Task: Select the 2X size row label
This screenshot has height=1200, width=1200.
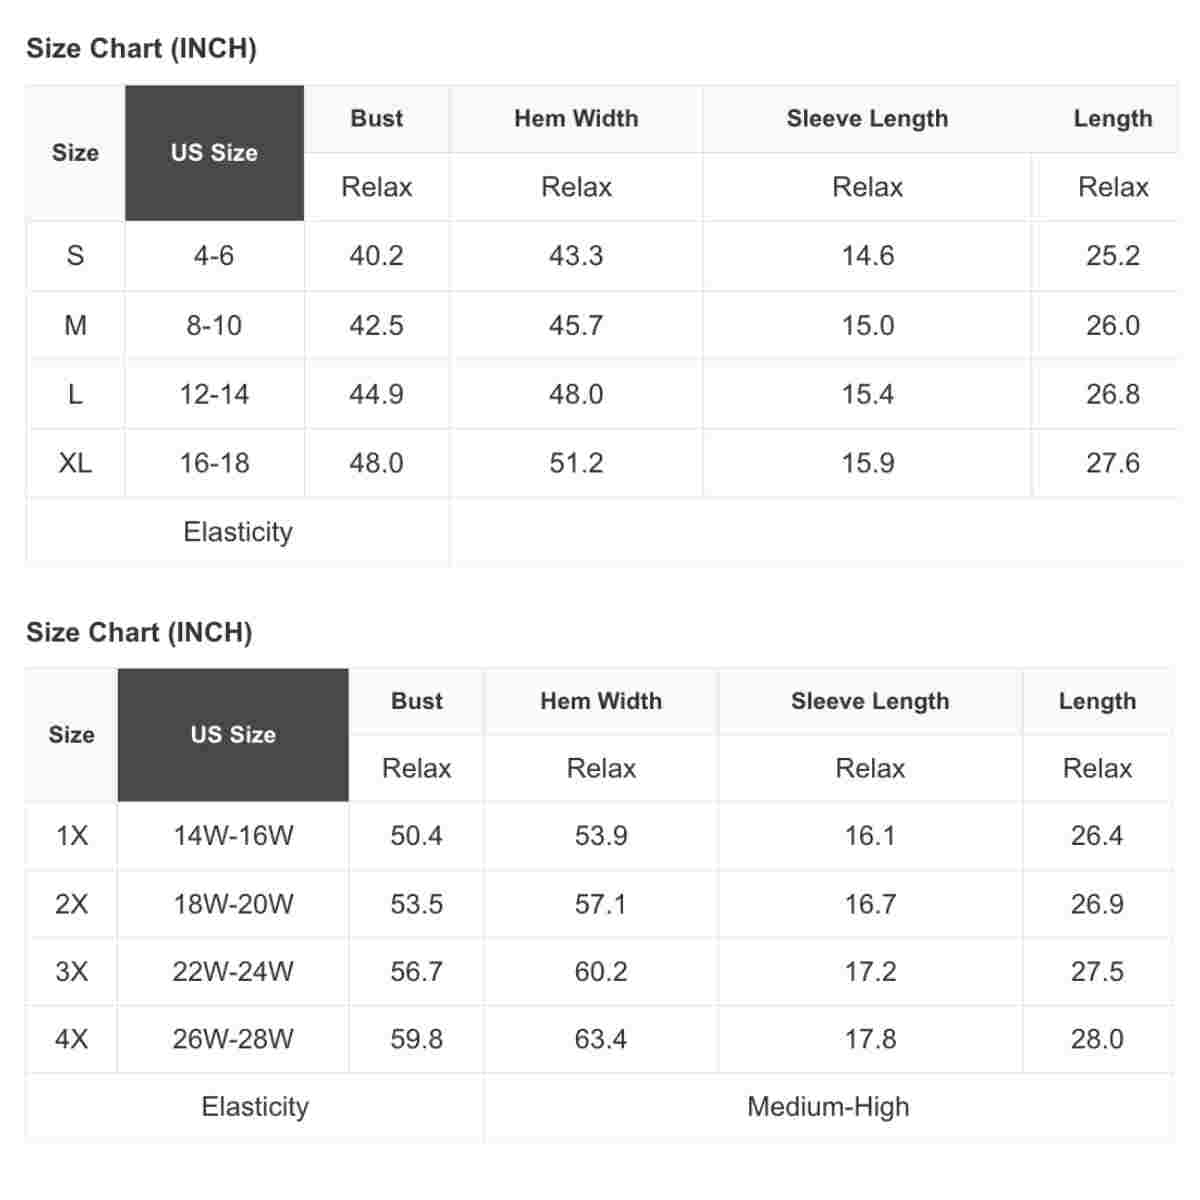Action: (x=71, y=904)
